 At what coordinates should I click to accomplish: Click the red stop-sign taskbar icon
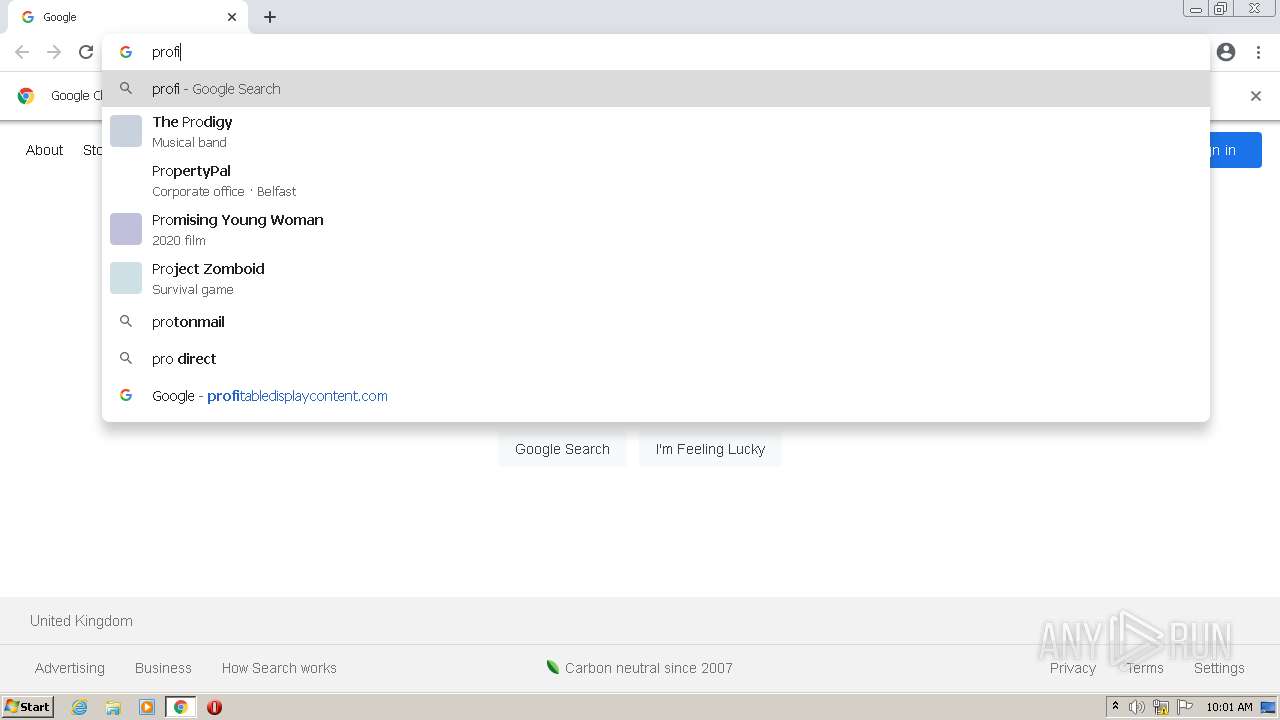[x=214, y=707]
